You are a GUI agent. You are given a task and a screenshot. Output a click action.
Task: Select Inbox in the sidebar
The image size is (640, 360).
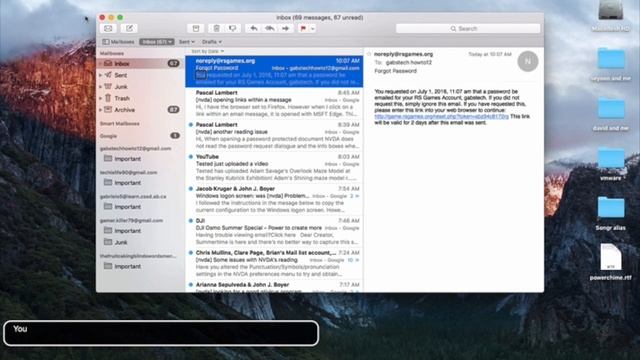point(140,63)
